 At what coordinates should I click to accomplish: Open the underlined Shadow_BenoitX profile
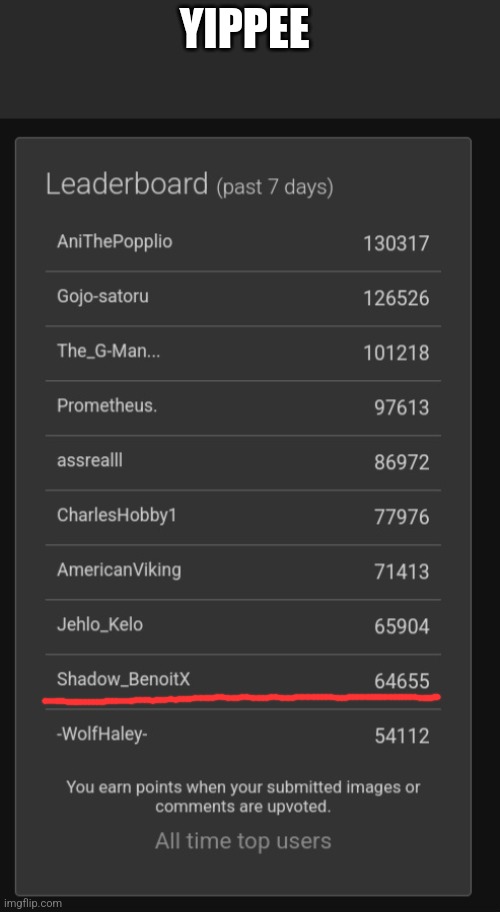tap(123, 679)
